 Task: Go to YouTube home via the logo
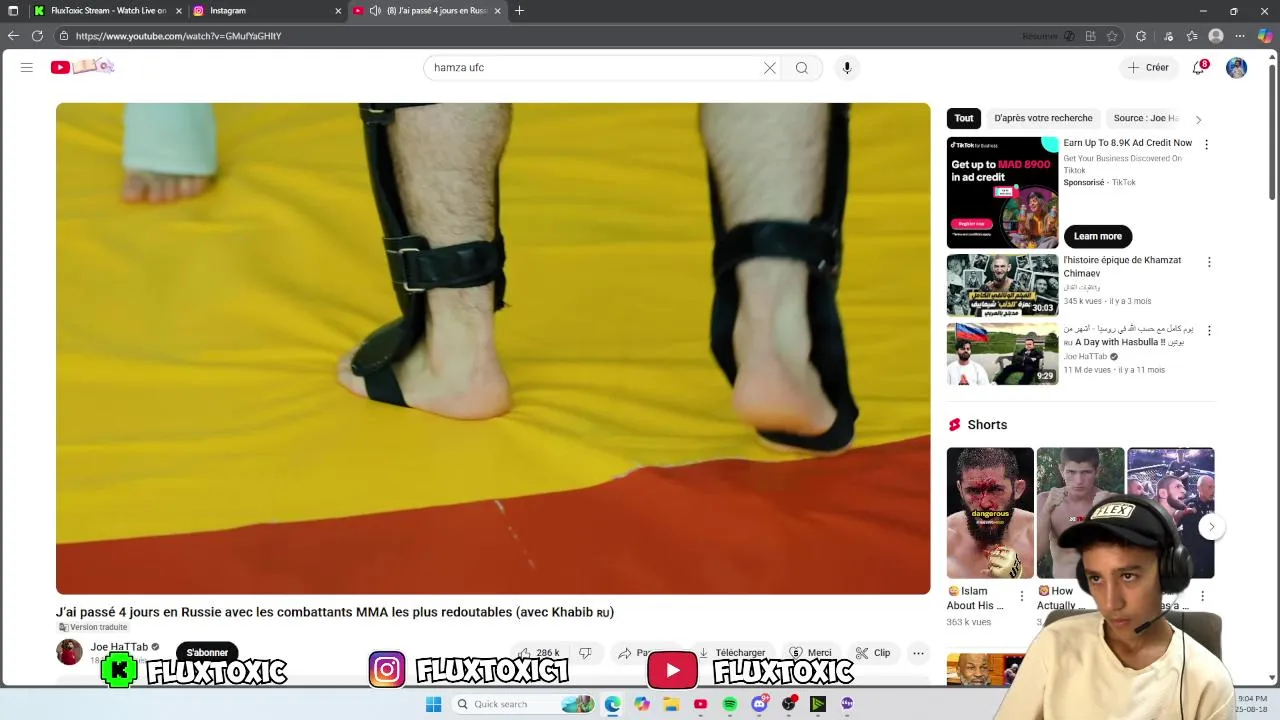pos(82,67)
